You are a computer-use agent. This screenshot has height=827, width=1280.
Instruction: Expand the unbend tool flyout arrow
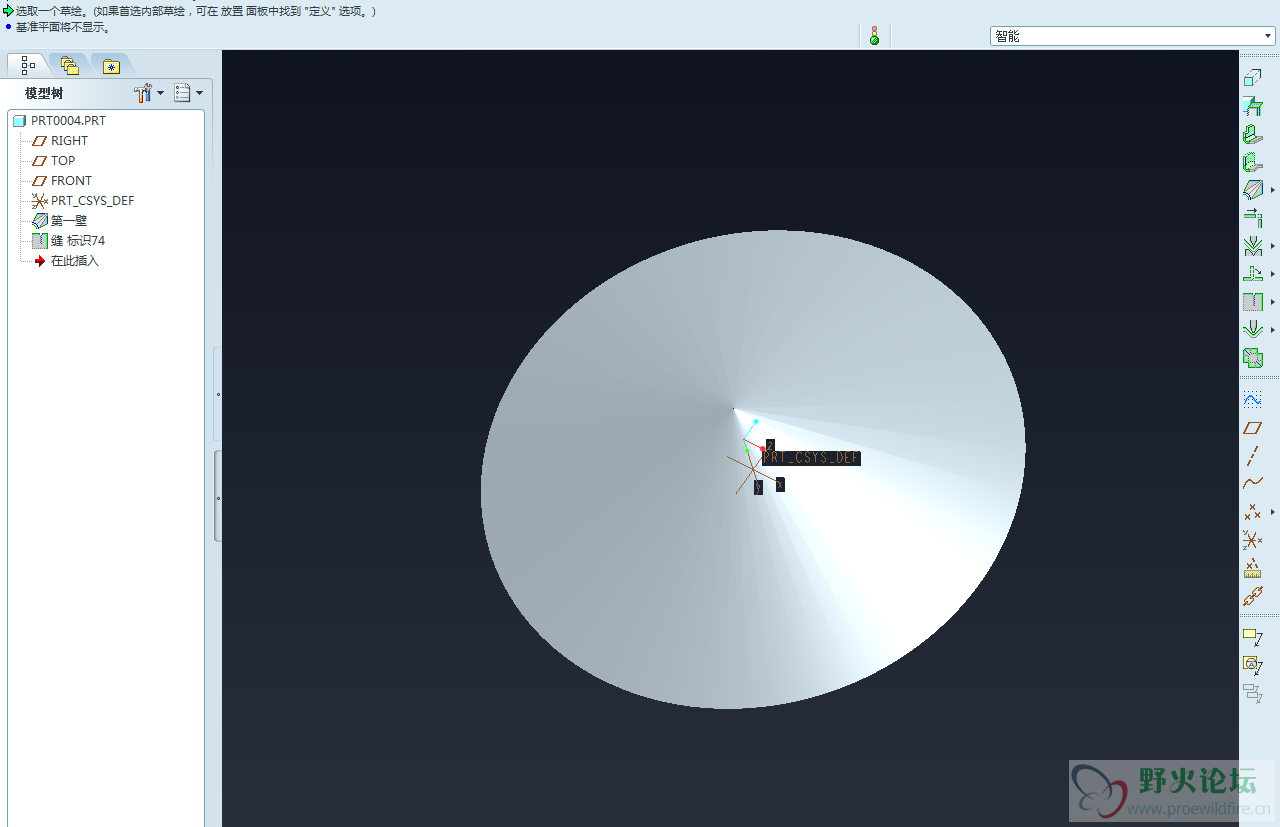[x=1273, y=273]
